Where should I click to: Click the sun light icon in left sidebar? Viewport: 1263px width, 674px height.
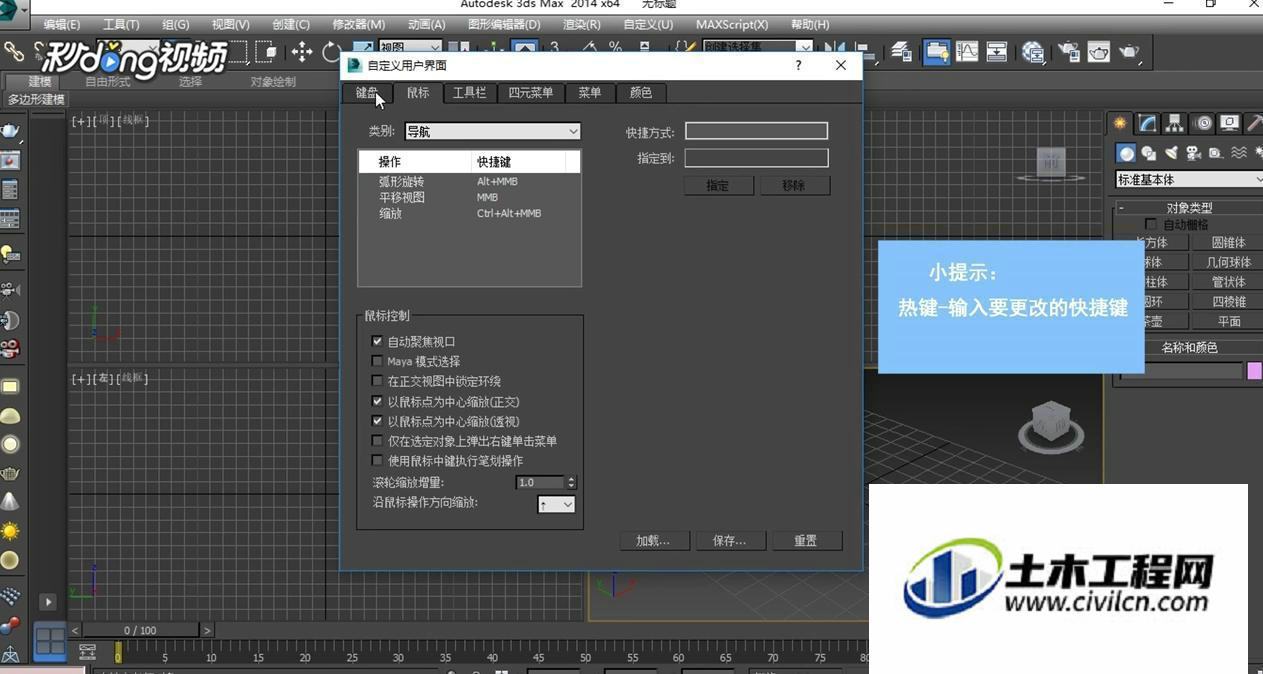10,530
